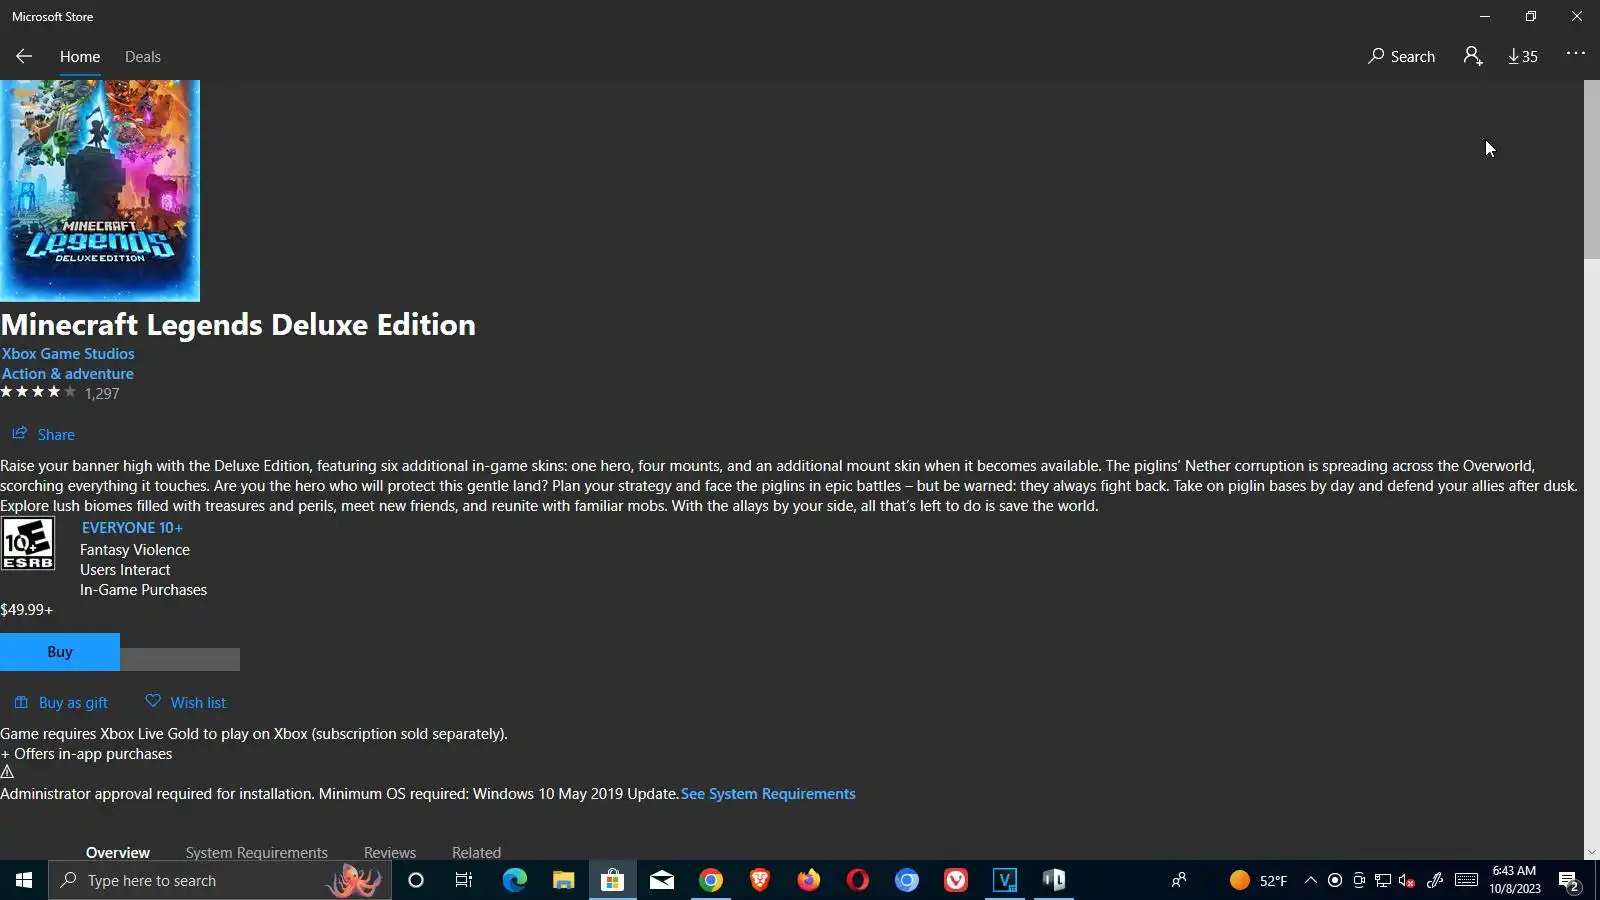Launch Vivaldi browser from taskbar

(x=955, y=880)
